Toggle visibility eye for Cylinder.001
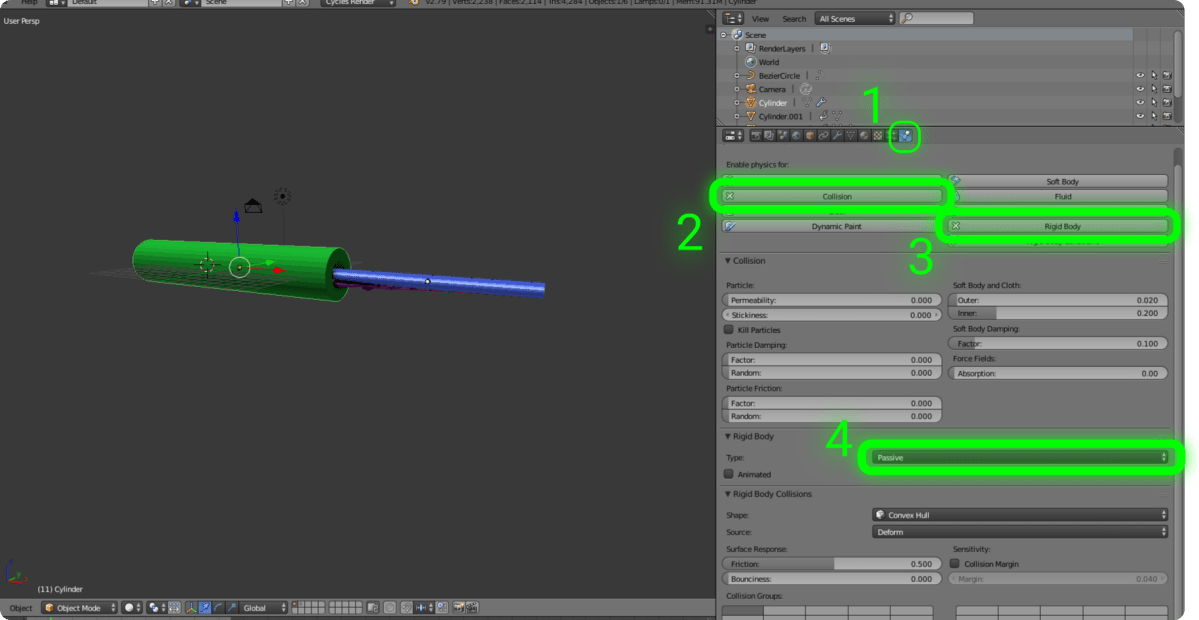The height and width of the screenshot is (620, 1199). pos(1140,116)
